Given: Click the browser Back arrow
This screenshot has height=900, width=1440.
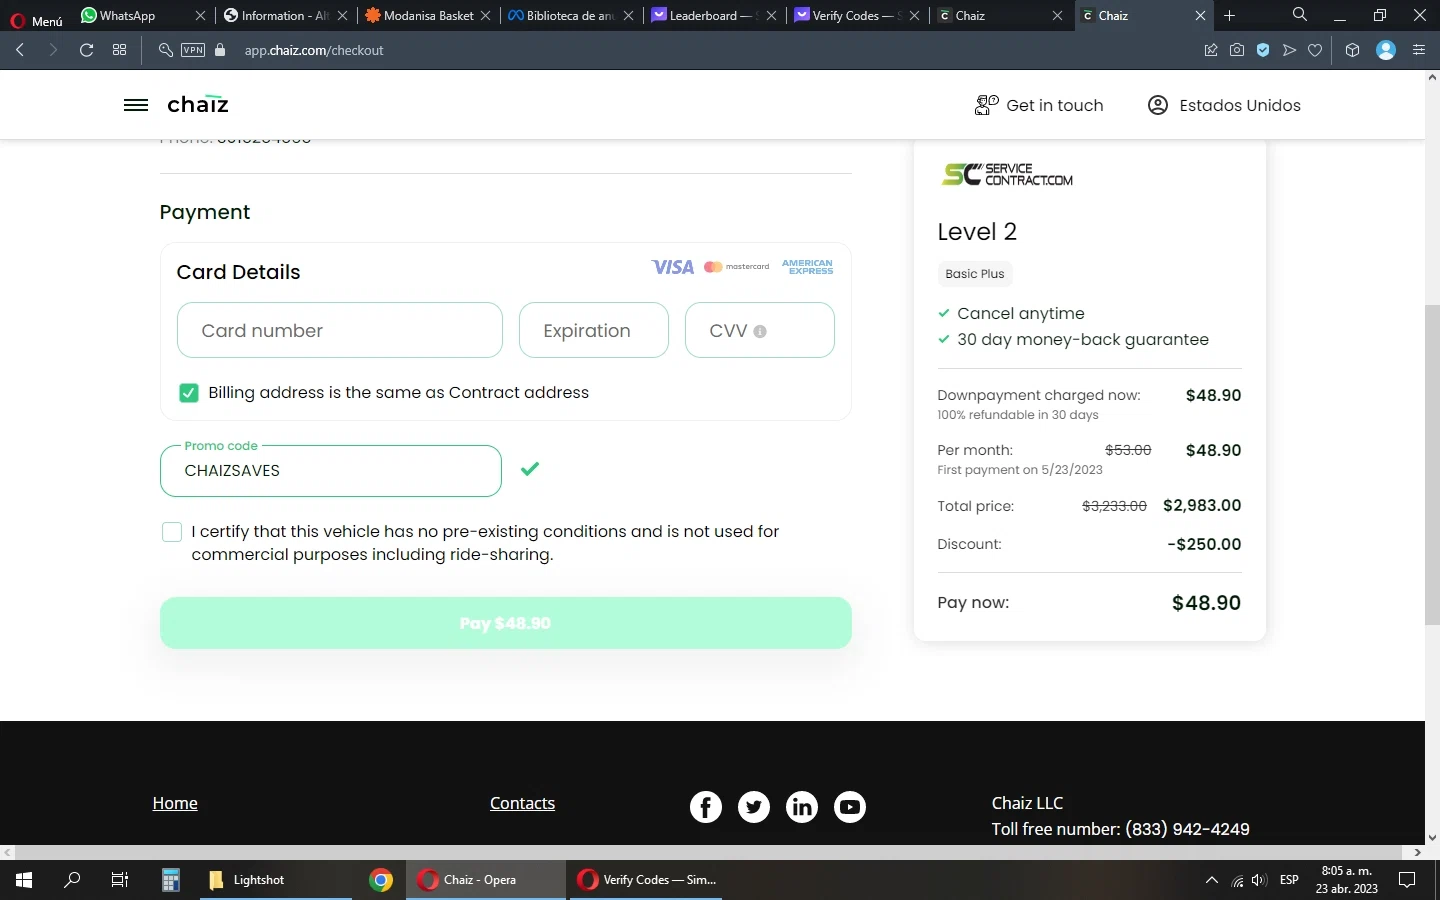Looking at the screenshot, I should [20, 50].
